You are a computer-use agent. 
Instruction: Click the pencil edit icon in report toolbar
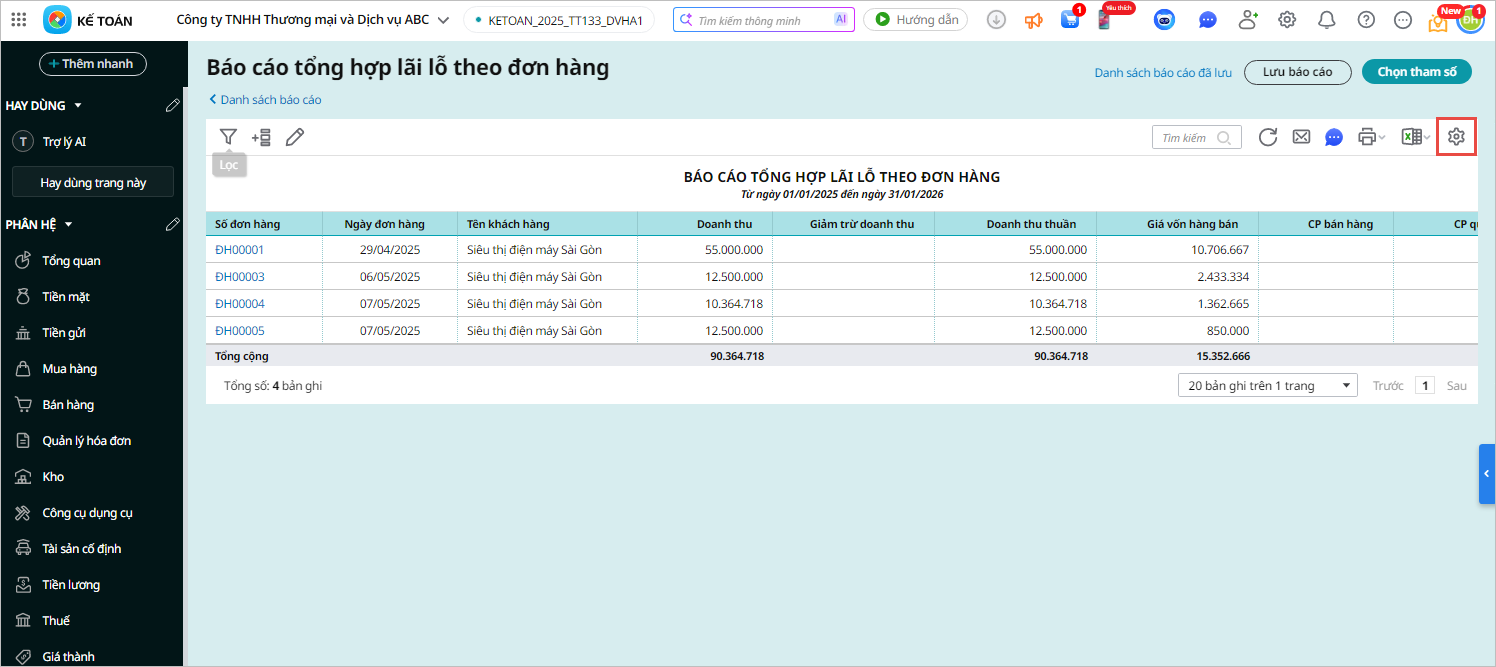(x=294, y=138)
